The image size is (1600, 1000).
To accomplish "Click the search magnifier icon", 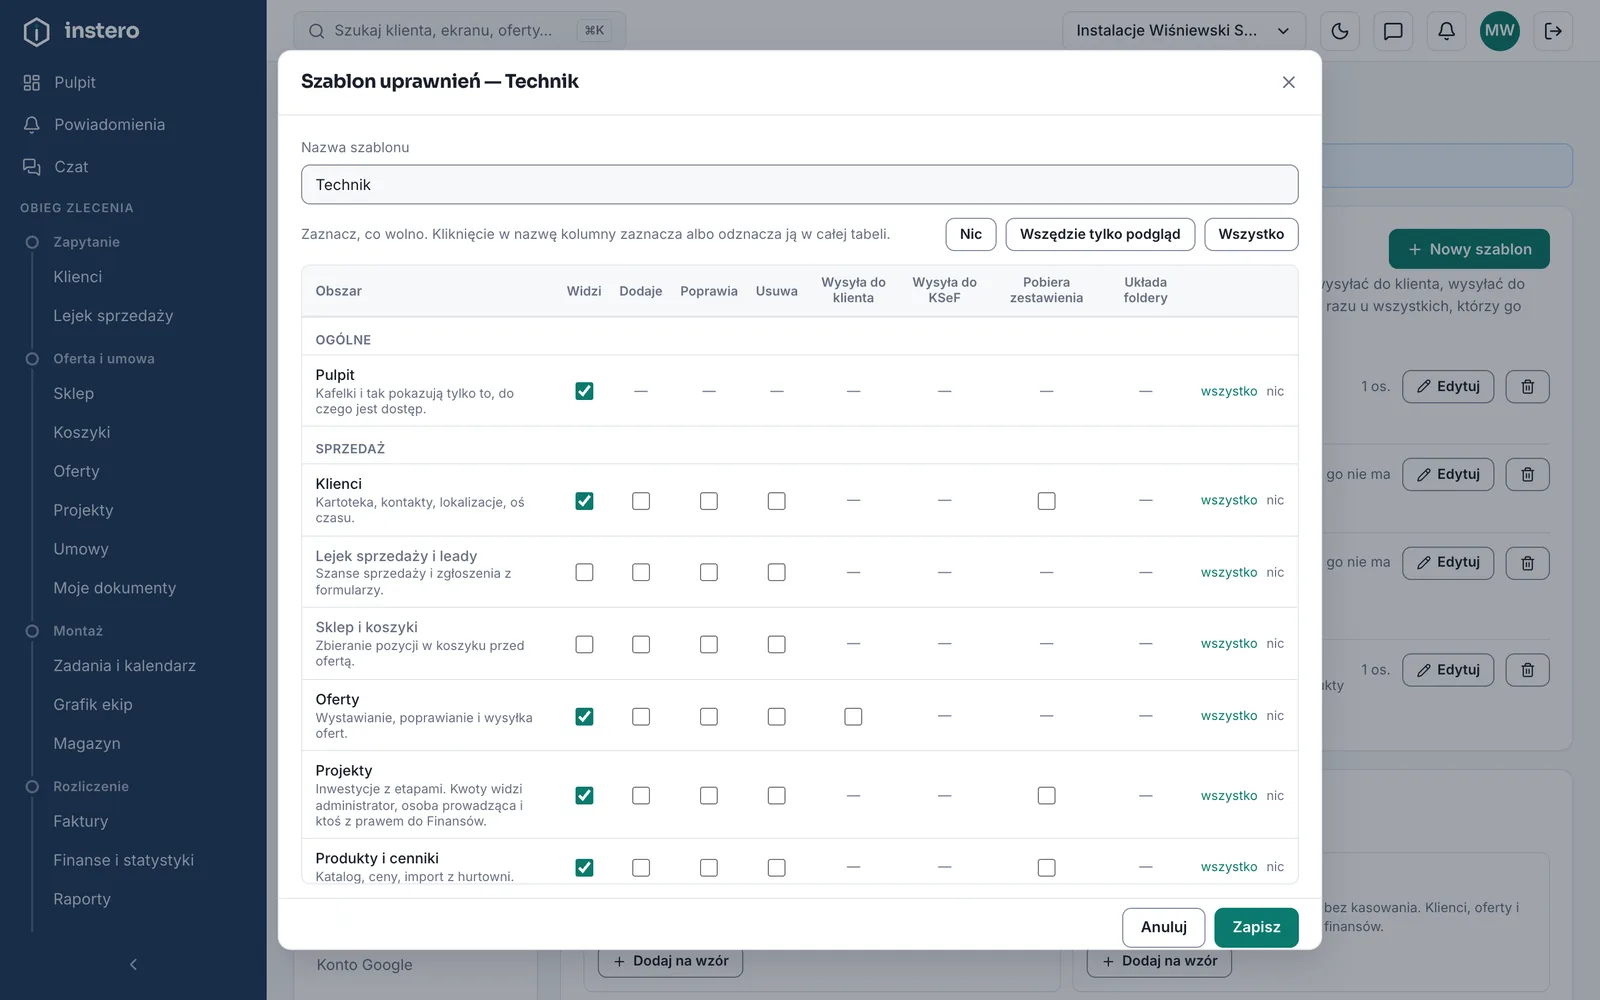I will tap(316, 31).
